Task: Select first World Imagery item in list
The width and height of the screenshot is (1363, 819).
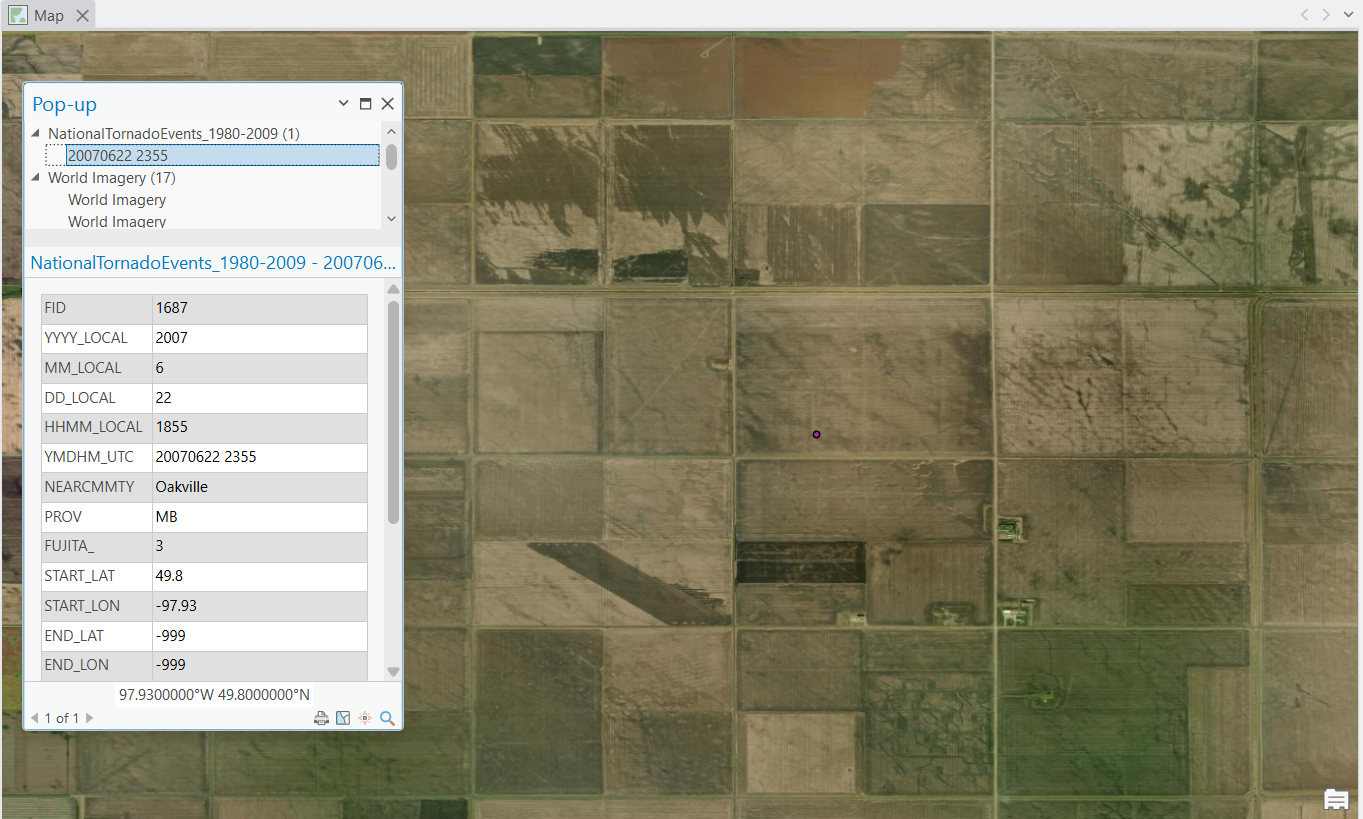Action: 117,200
